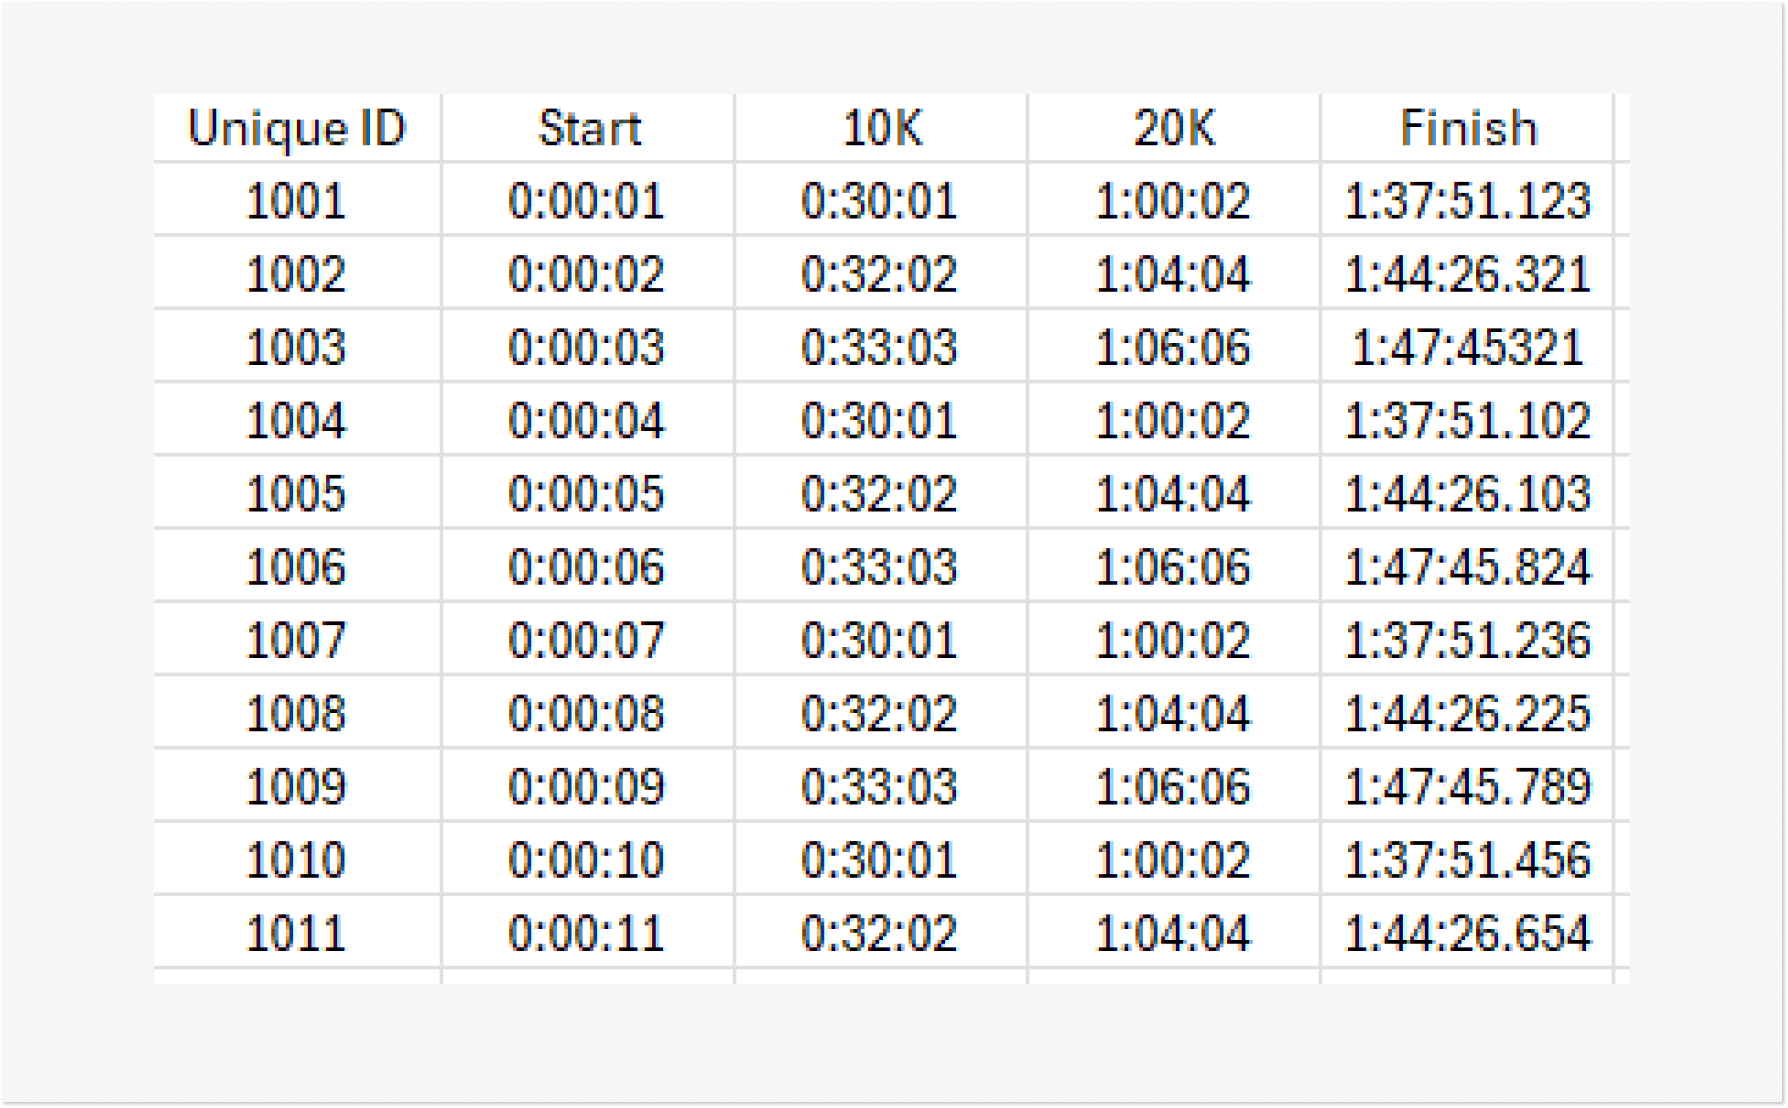Click the finish time 1:47:45321

pyautogui.click(x=1467, y=347)
